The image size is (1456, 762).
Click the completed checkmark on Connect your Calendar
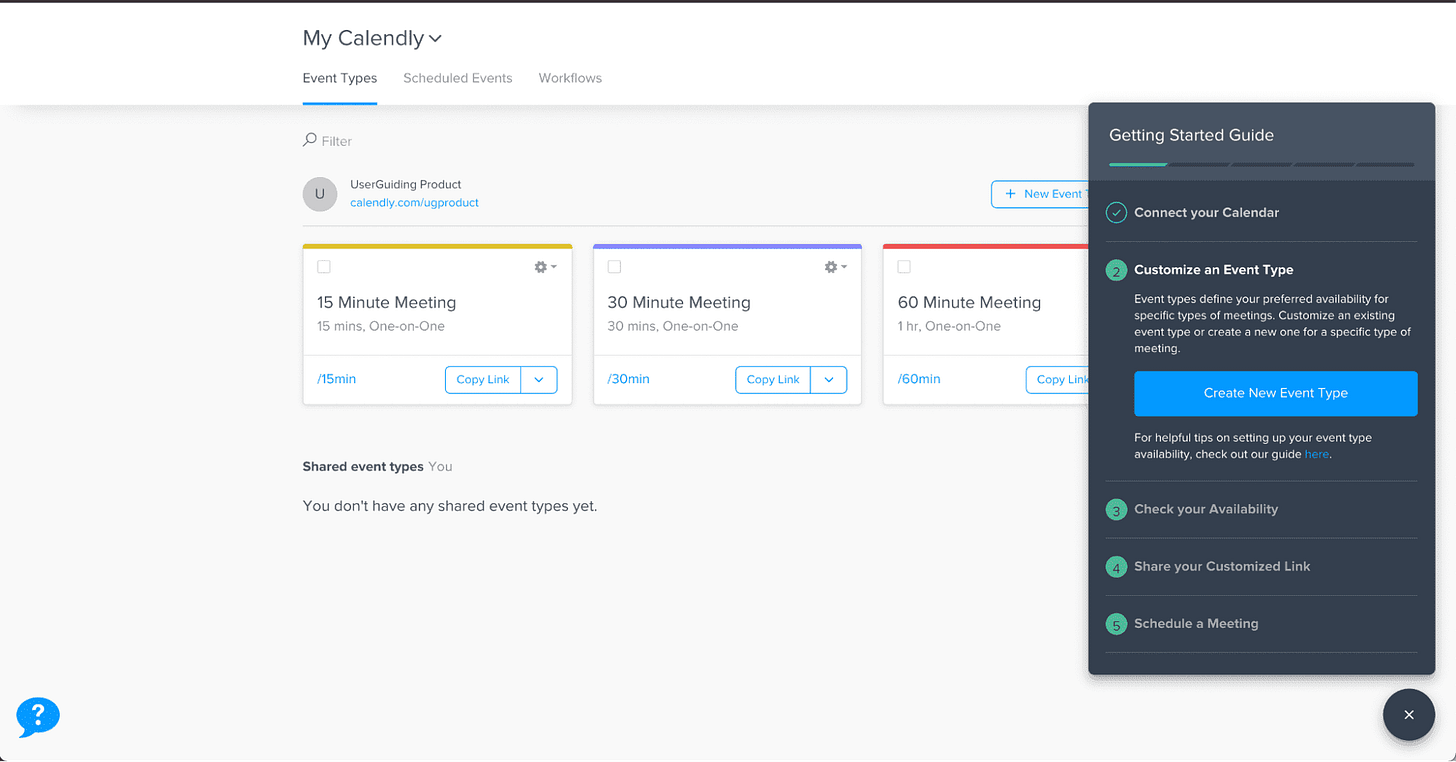click(1115, 212)
